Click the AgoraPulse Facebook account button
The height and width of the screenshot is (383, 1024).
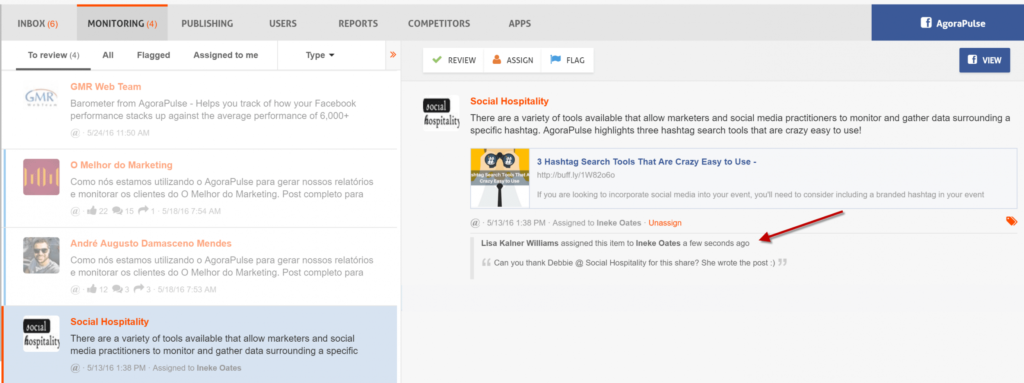948,24
